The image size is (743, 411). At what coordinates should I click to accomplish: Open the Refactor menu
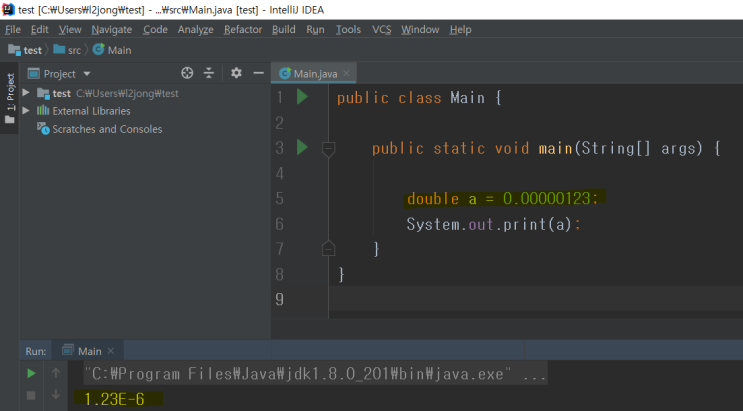[x=243, y=29]
